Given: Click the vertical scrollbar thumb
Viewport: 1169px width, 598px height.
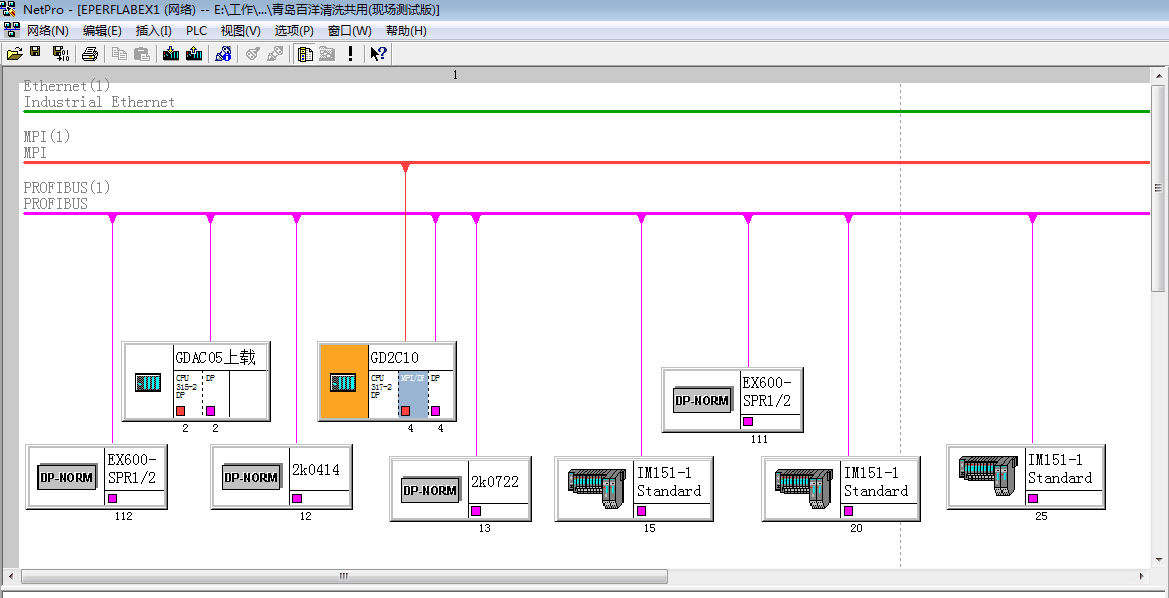Looking at the screenshot, I should (1158, 188).
